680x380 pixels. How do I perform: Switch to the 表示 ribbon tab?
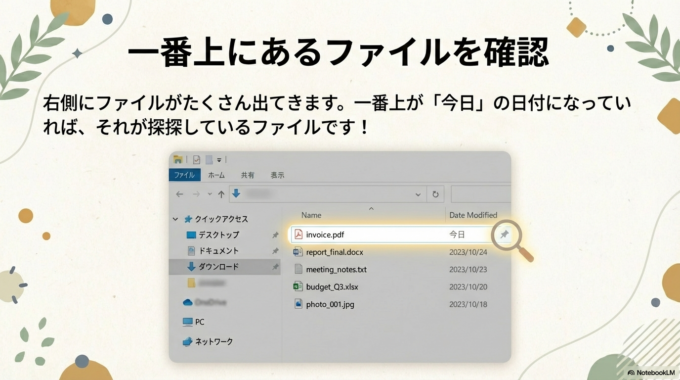point(278,175)
